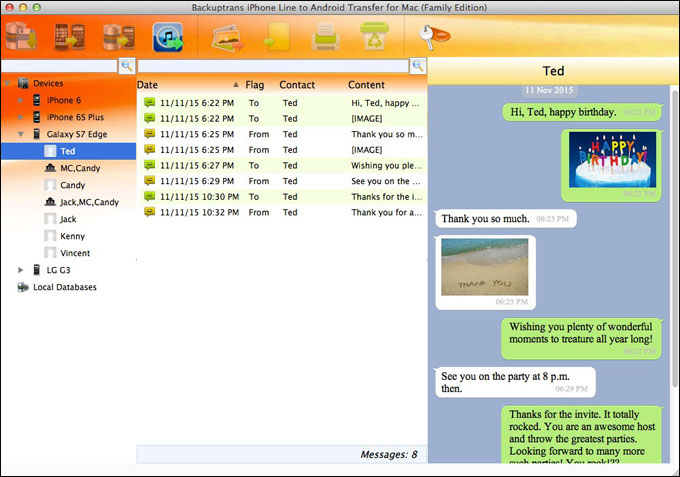This screenshot has width=680, height=477.
Task: Click the message list search magnifier button
Action: (x=418, y=65)
